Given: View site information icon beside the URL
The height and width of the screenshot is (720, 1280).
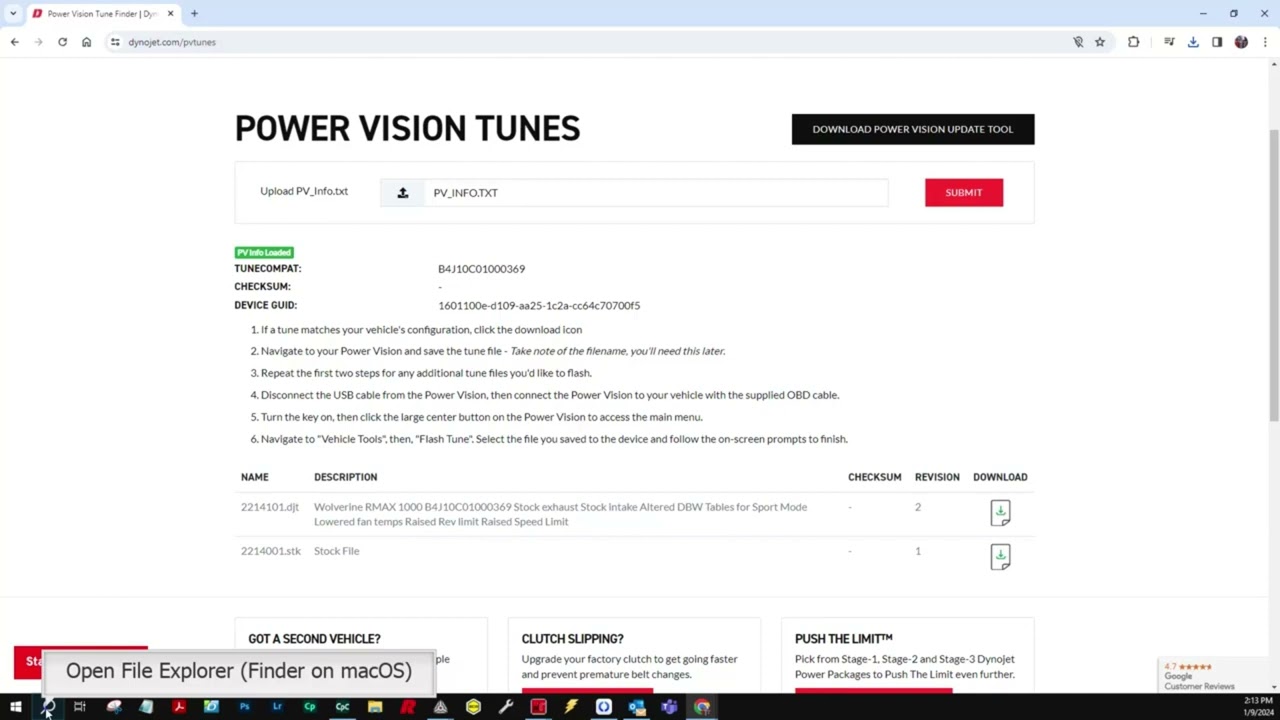Looking at the screenshot, I should (115, 42).
